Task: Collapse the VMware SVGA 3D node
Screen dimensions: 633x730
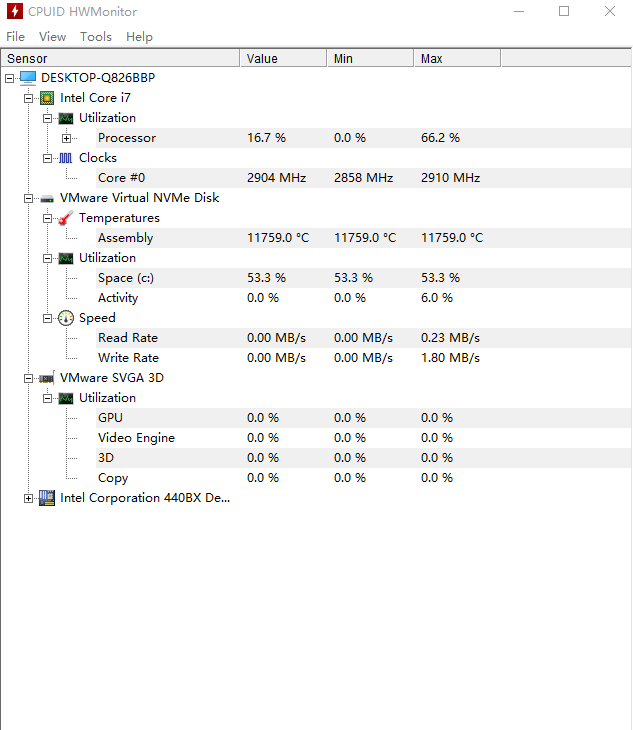Action: pos(28,378)
